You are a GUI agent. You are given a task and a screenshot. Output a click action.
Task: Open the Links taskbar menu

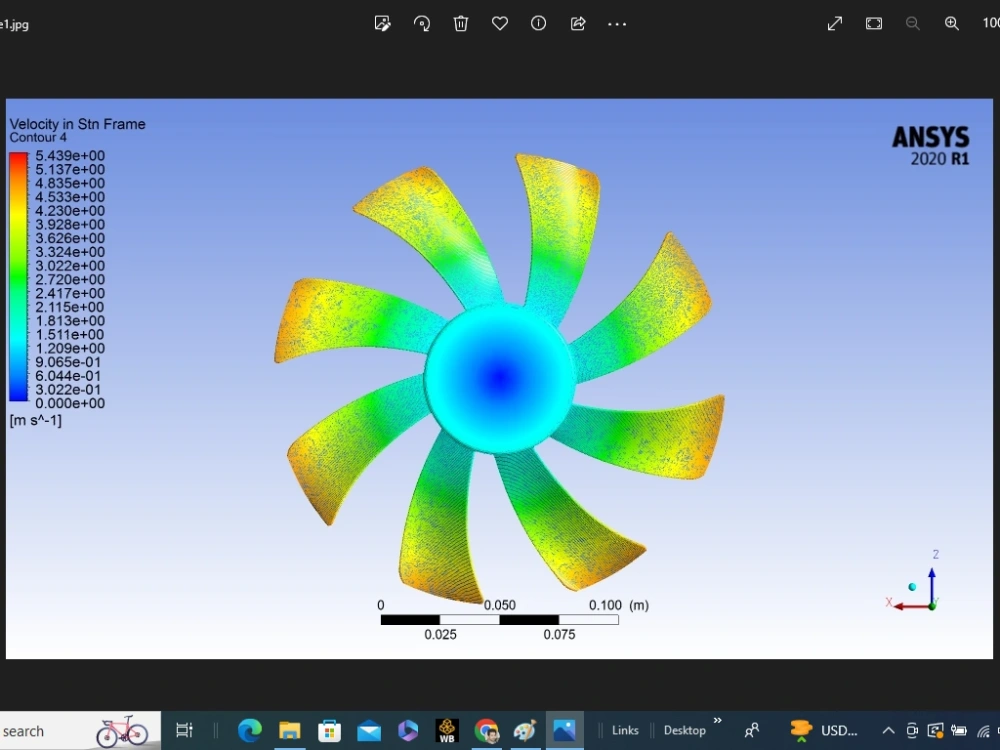(x=624, y=730)
